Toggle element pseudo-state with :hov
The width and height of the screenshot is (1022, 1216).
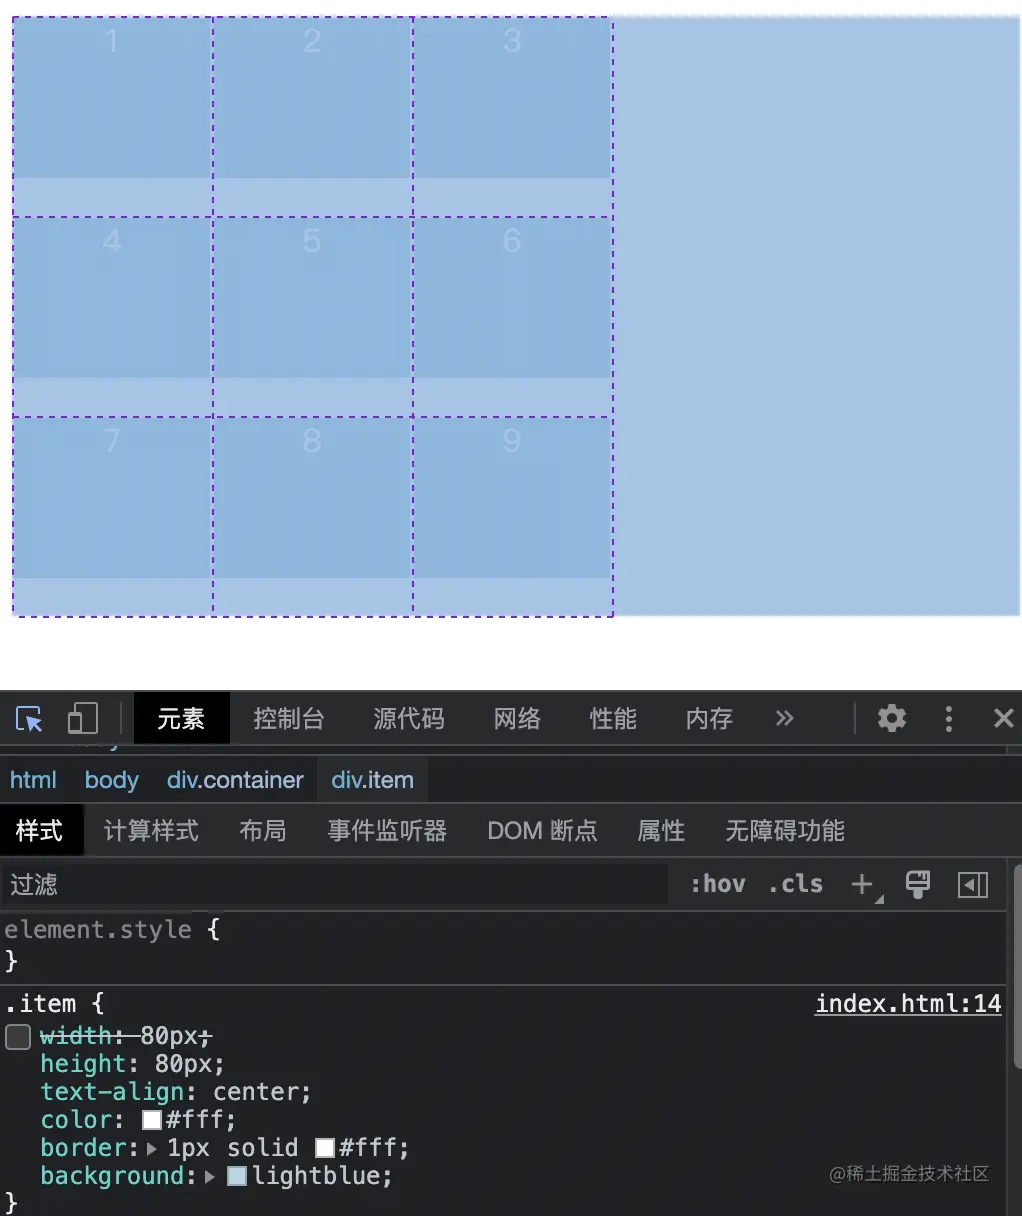point(716,884)
